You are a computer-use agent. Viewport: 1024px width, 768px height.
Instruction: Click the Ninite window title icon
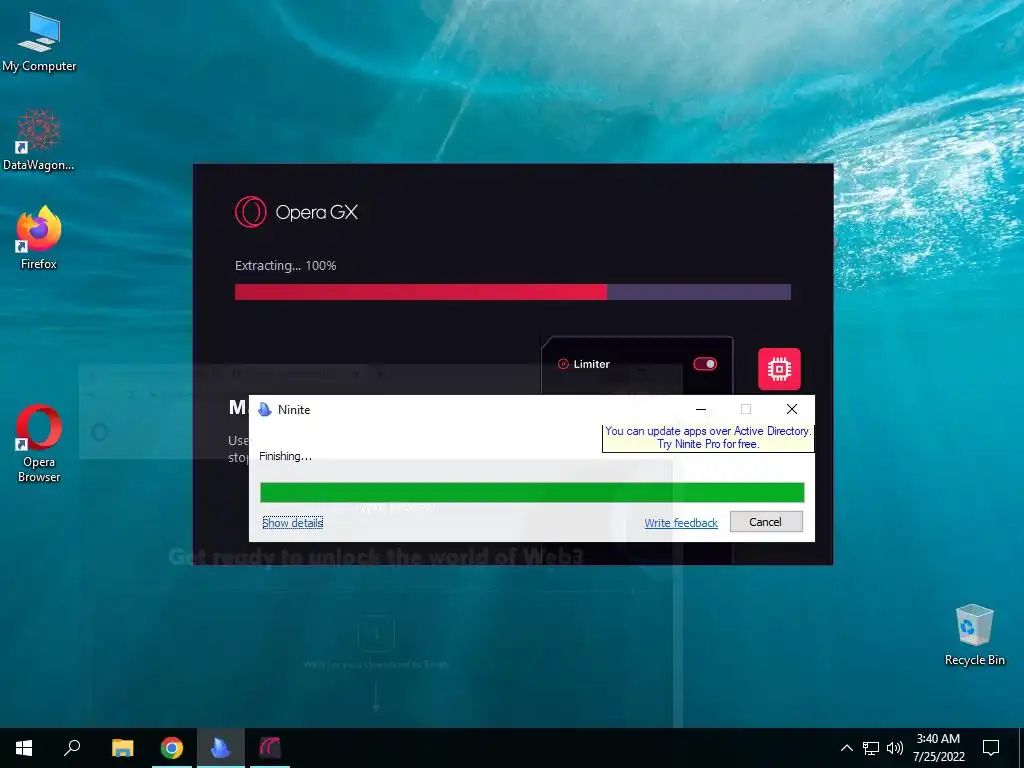pos(264,409)
